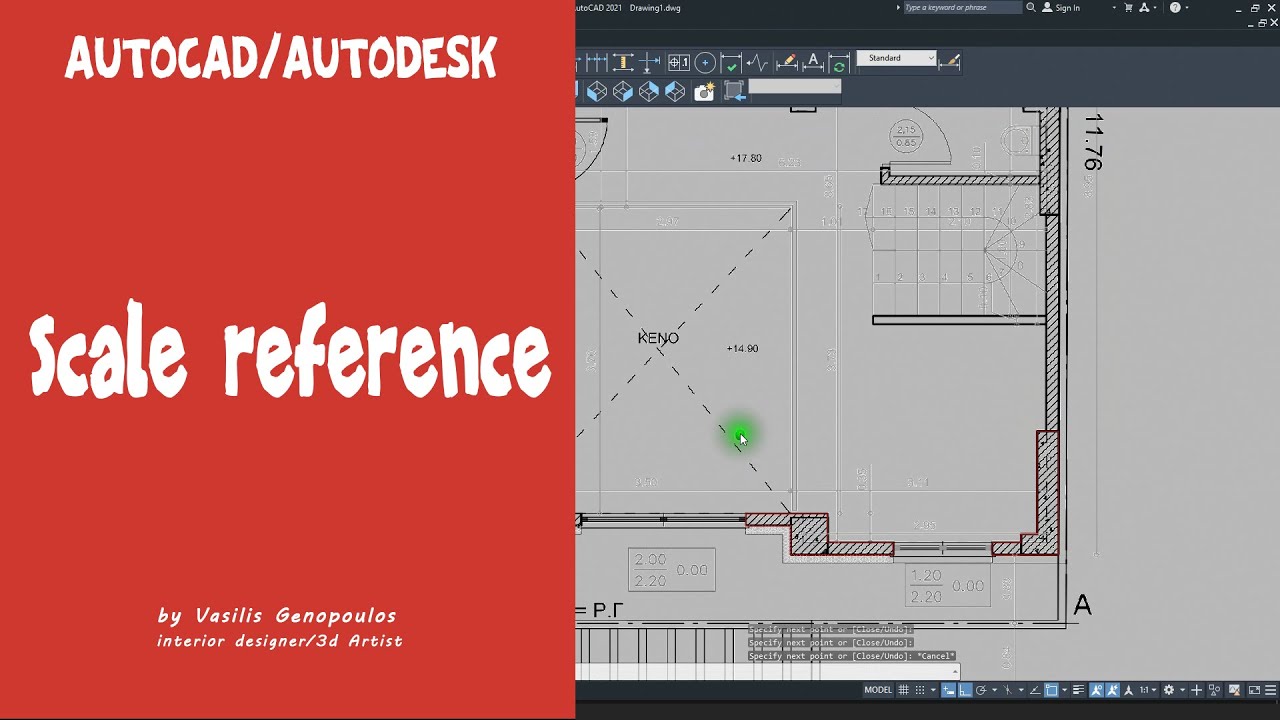The height and width of the screenshot is (720, 1280).
Task: Open the Help question mark icon
Action: click(x=1175, y=8)
